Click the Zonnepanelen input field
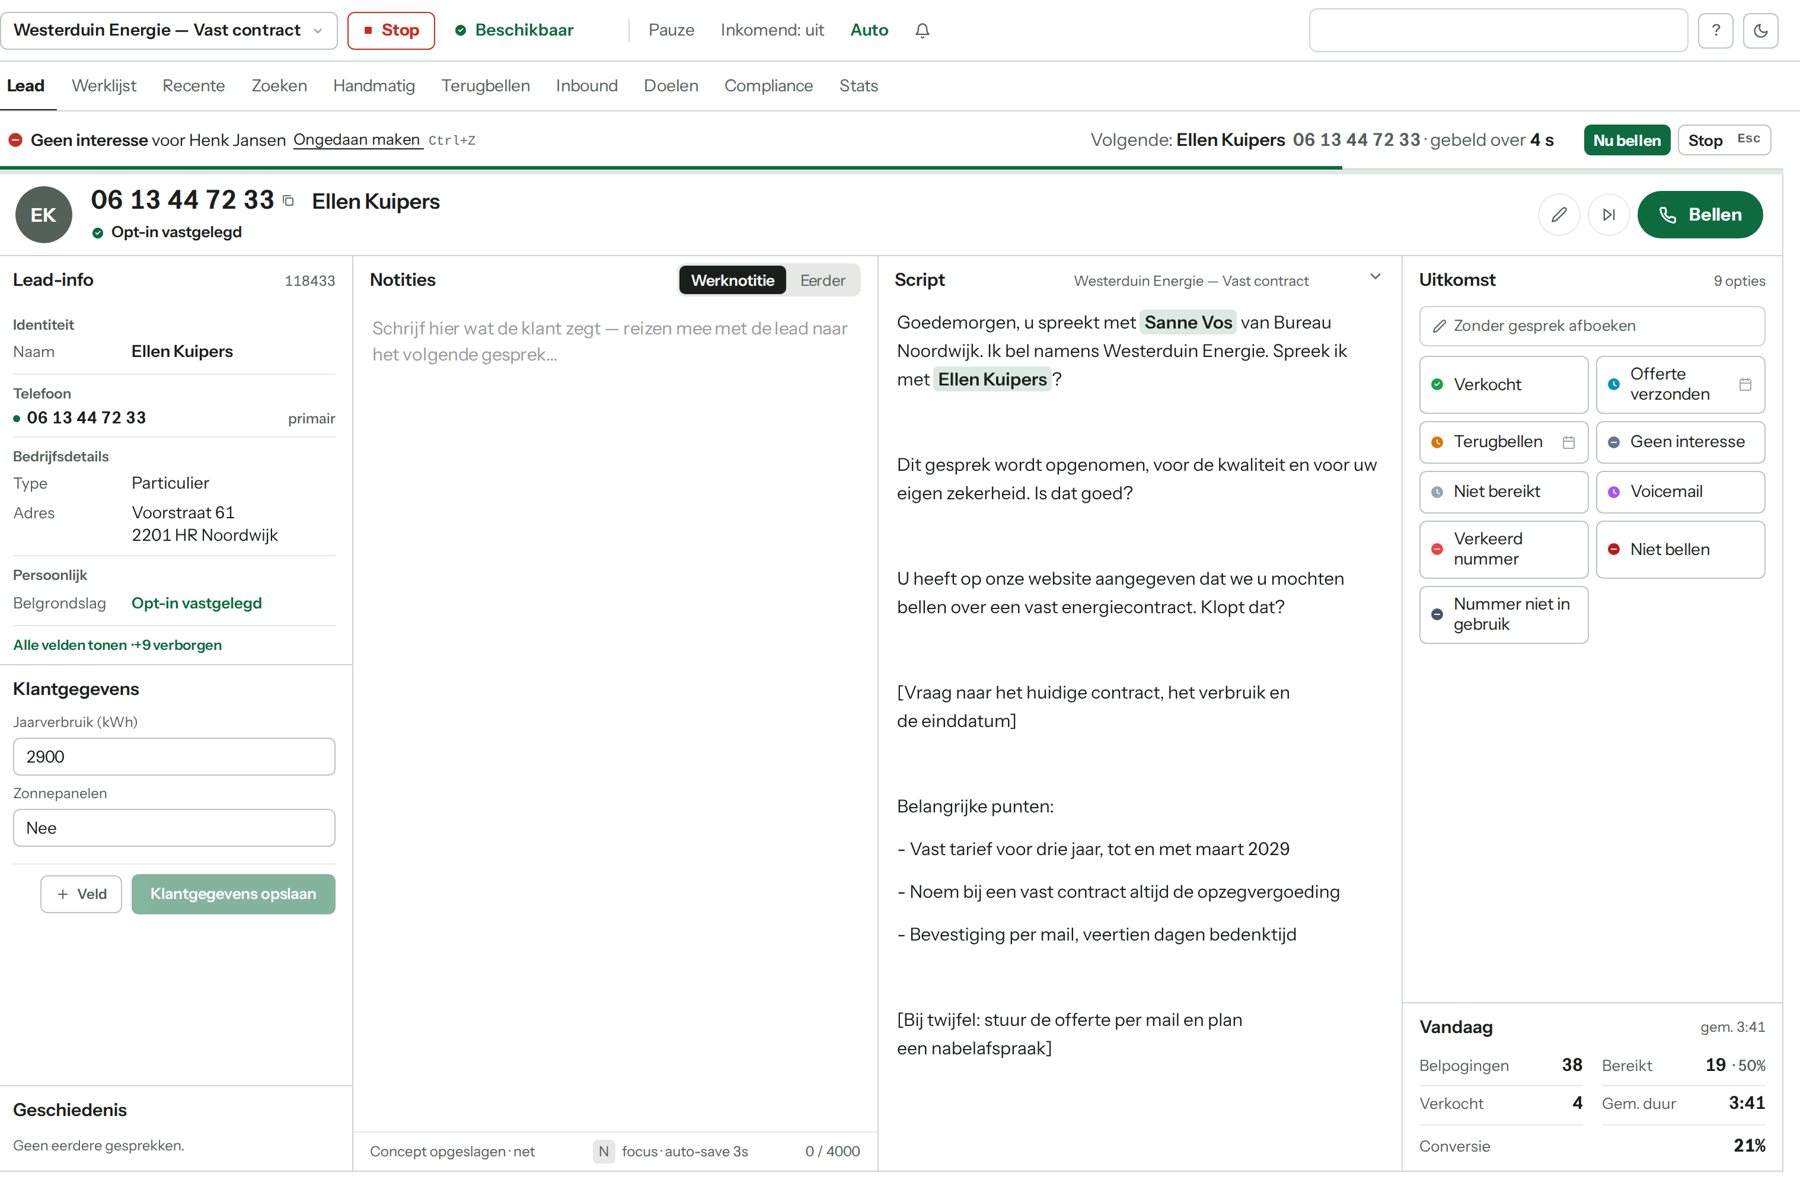This screenshot has height=1186, width=1800. tap(174, 828)
